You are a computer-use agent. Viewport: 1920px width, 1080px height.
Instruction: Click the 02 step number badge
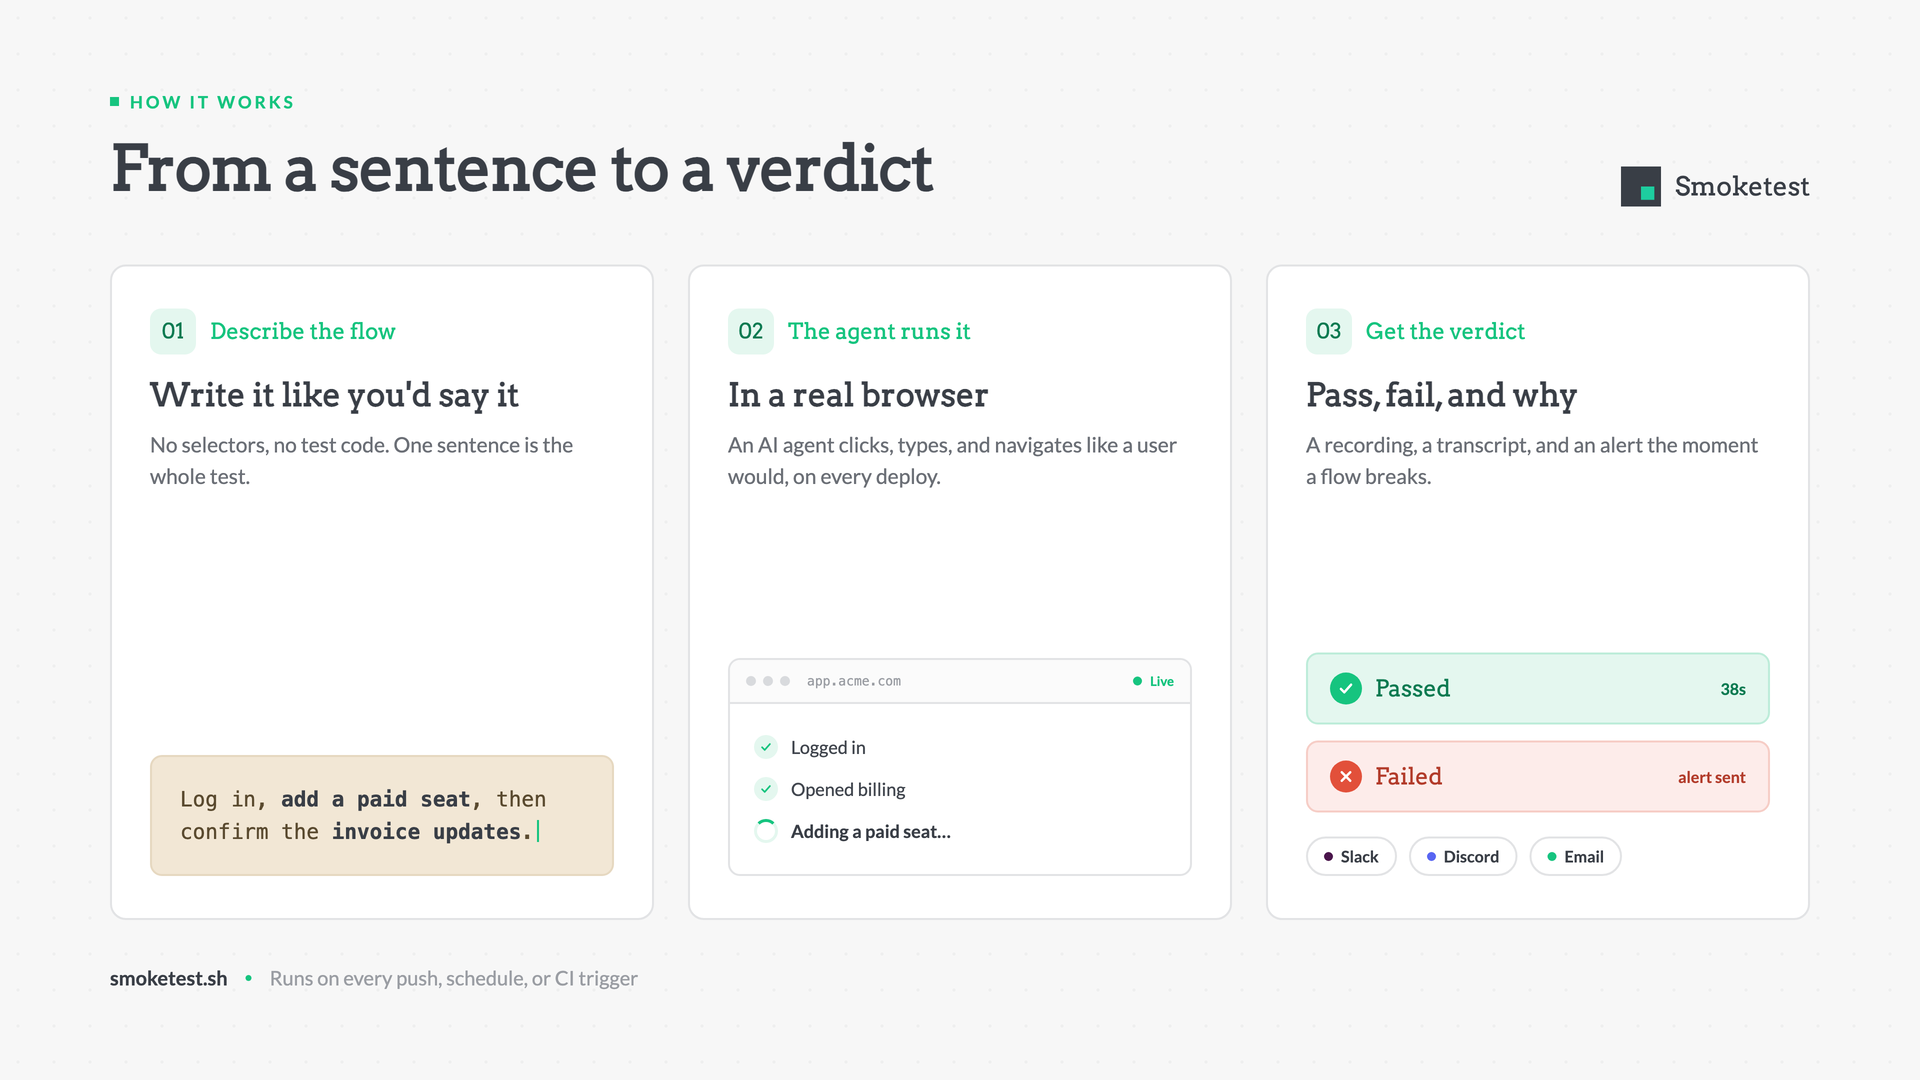(751, 331)
